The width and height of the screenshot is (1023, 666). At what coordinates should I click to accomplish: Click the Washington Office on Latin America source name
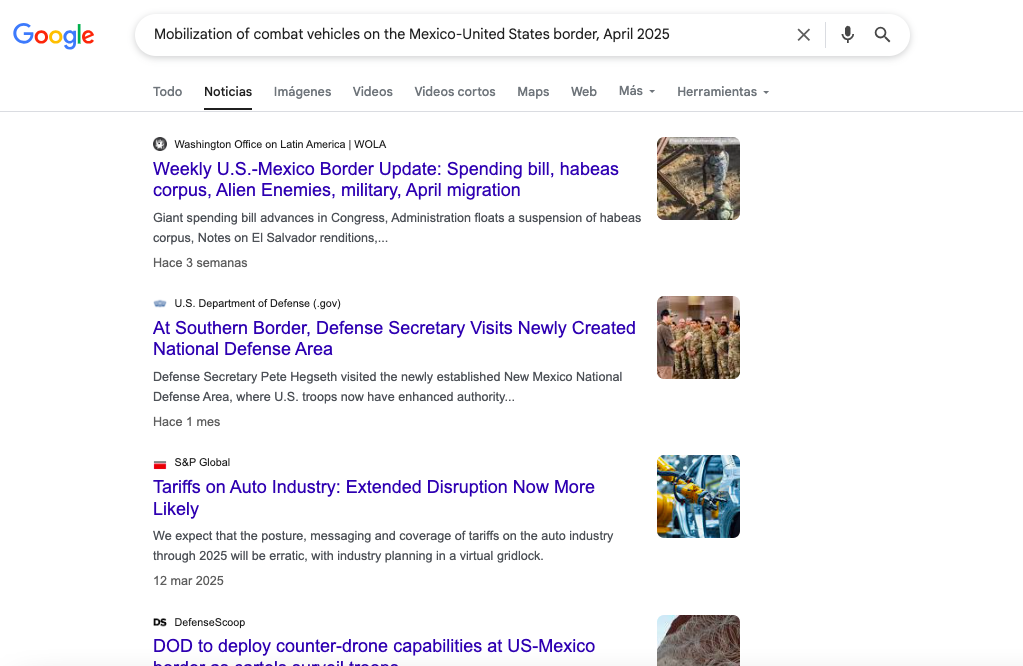[280, 144]
